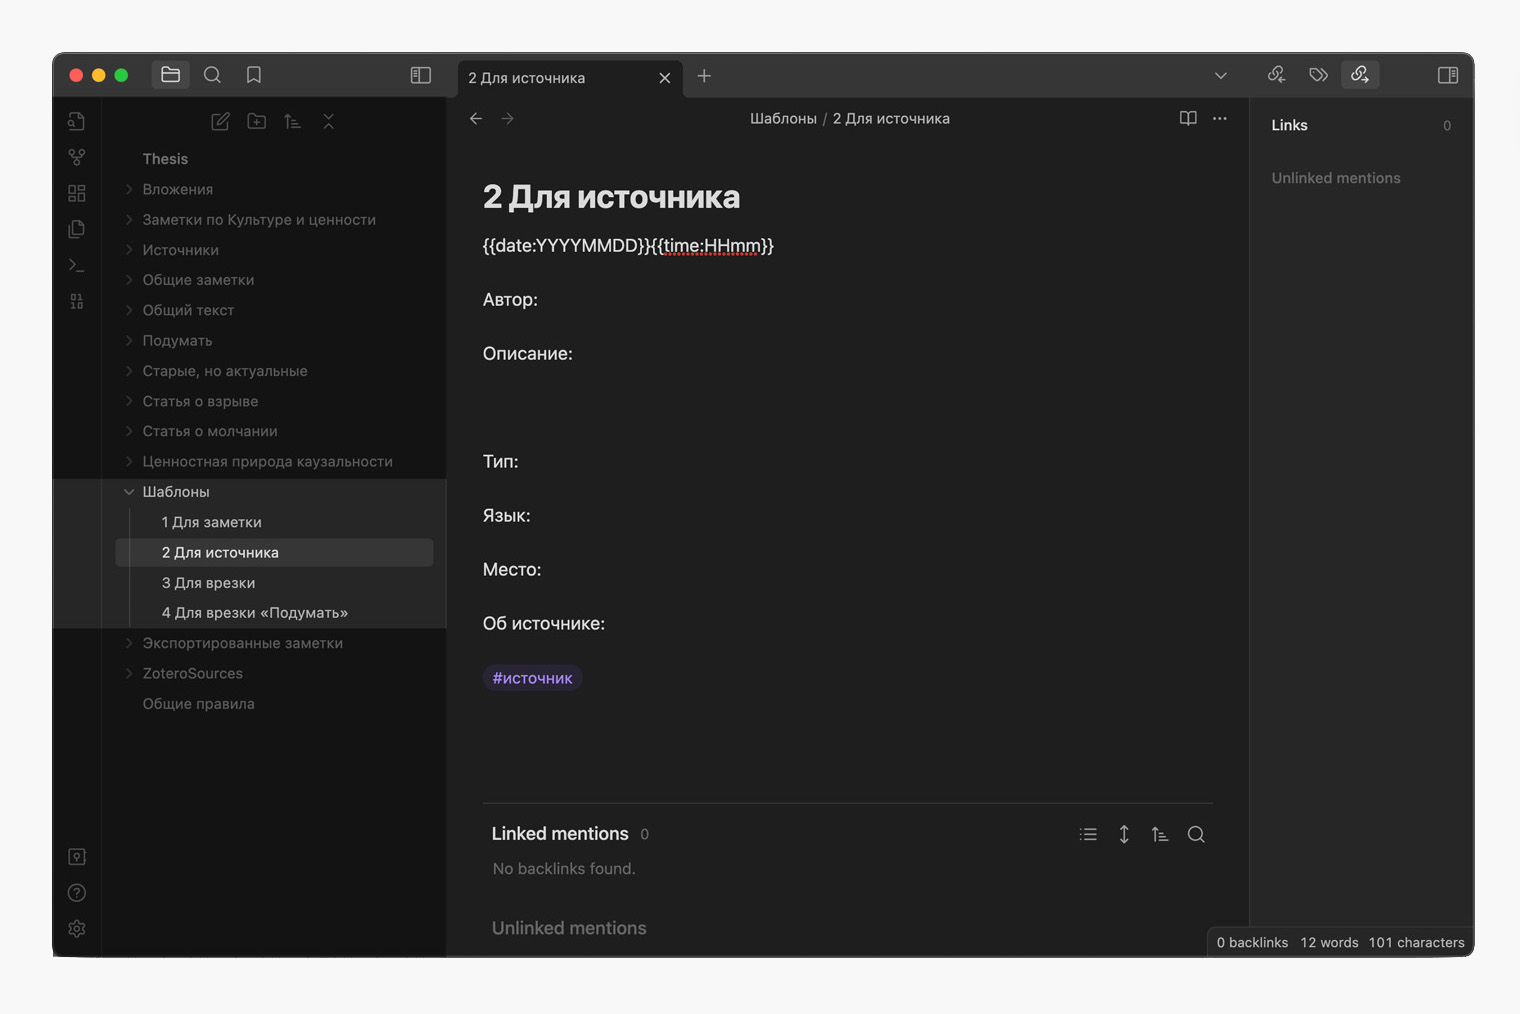Expand Unlinked mentions in right sidebar

[x=1336, y=178]
